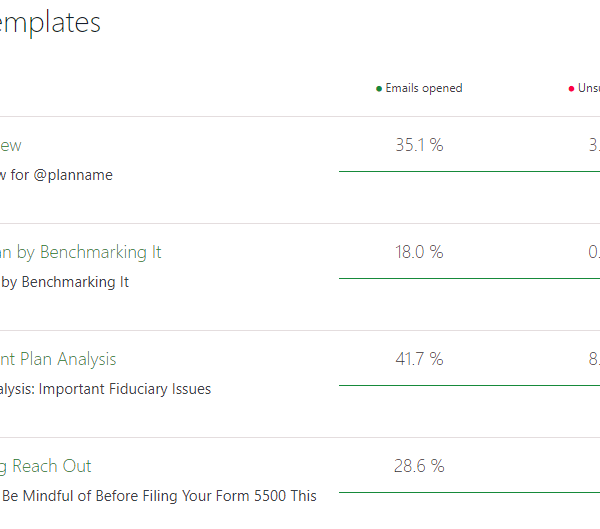Select the Emails opened legend label
This screenshot has height=529, width=600.
424,88
